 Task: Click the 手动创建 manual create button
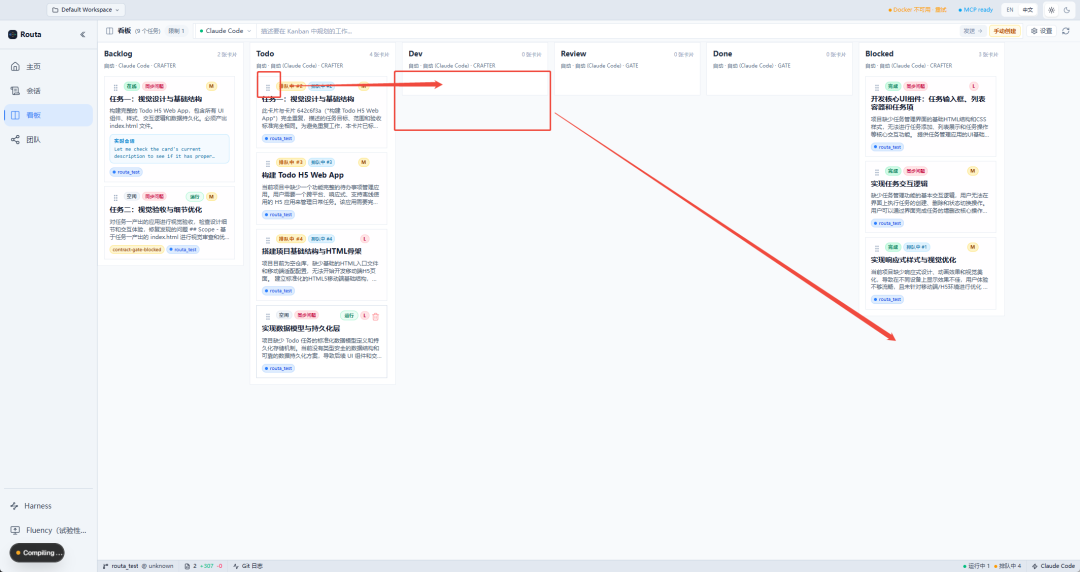coord(1005,31)
